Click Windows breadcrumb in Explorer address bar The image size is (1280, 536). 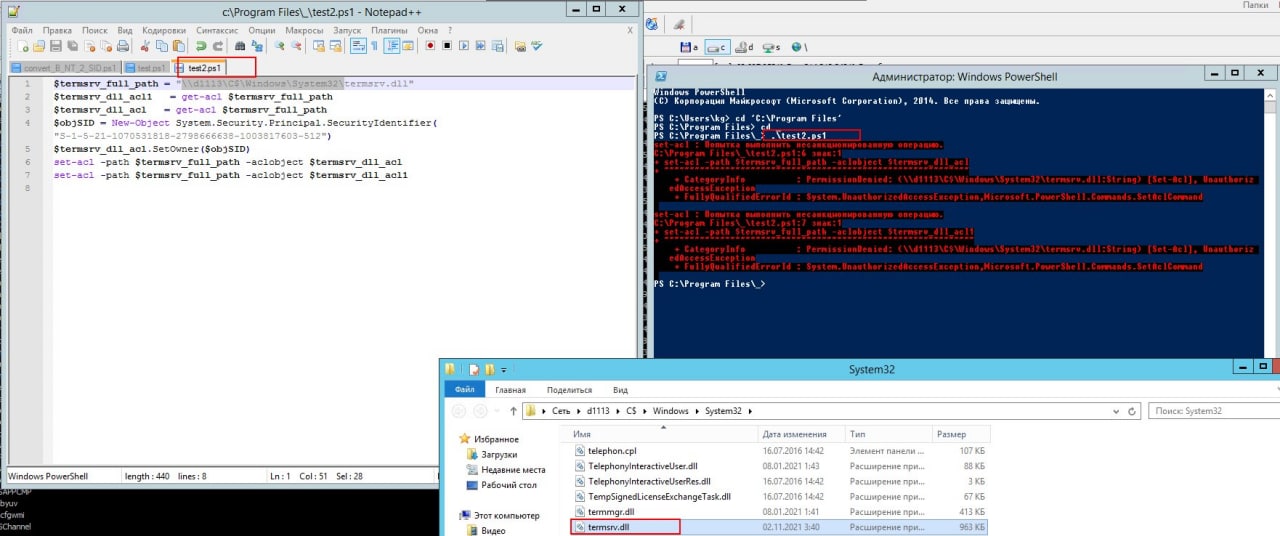(671, 411)
